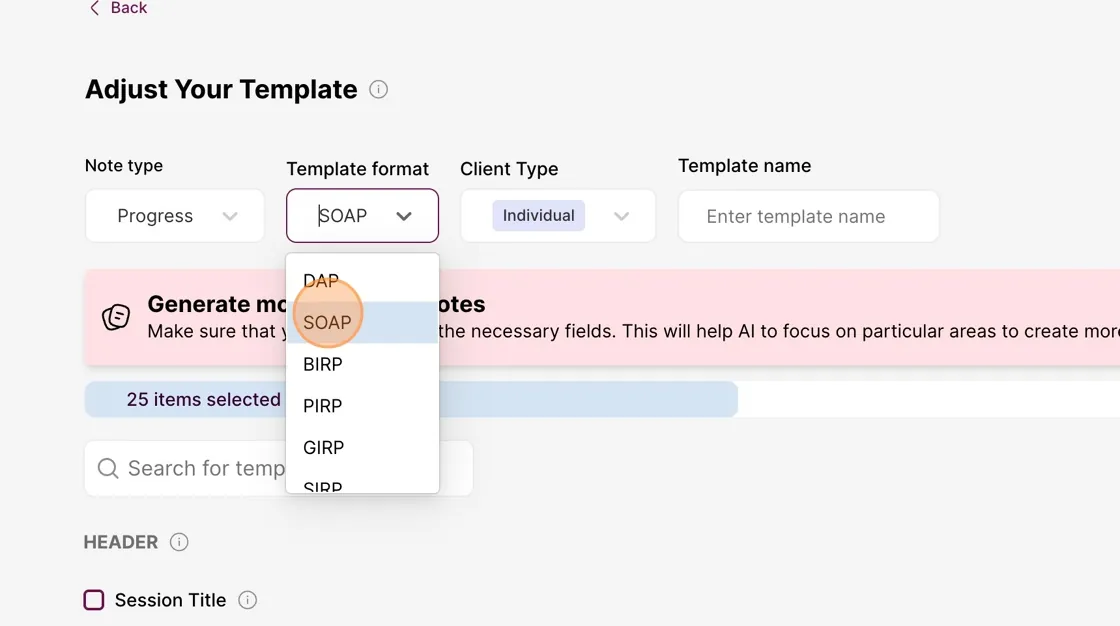Click the magnifying glass search icon

pos(108,468)
